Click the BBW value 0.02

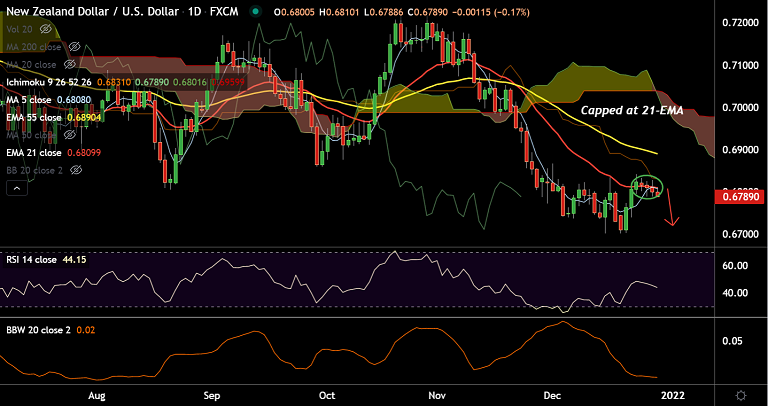click(x=85, y=330)
